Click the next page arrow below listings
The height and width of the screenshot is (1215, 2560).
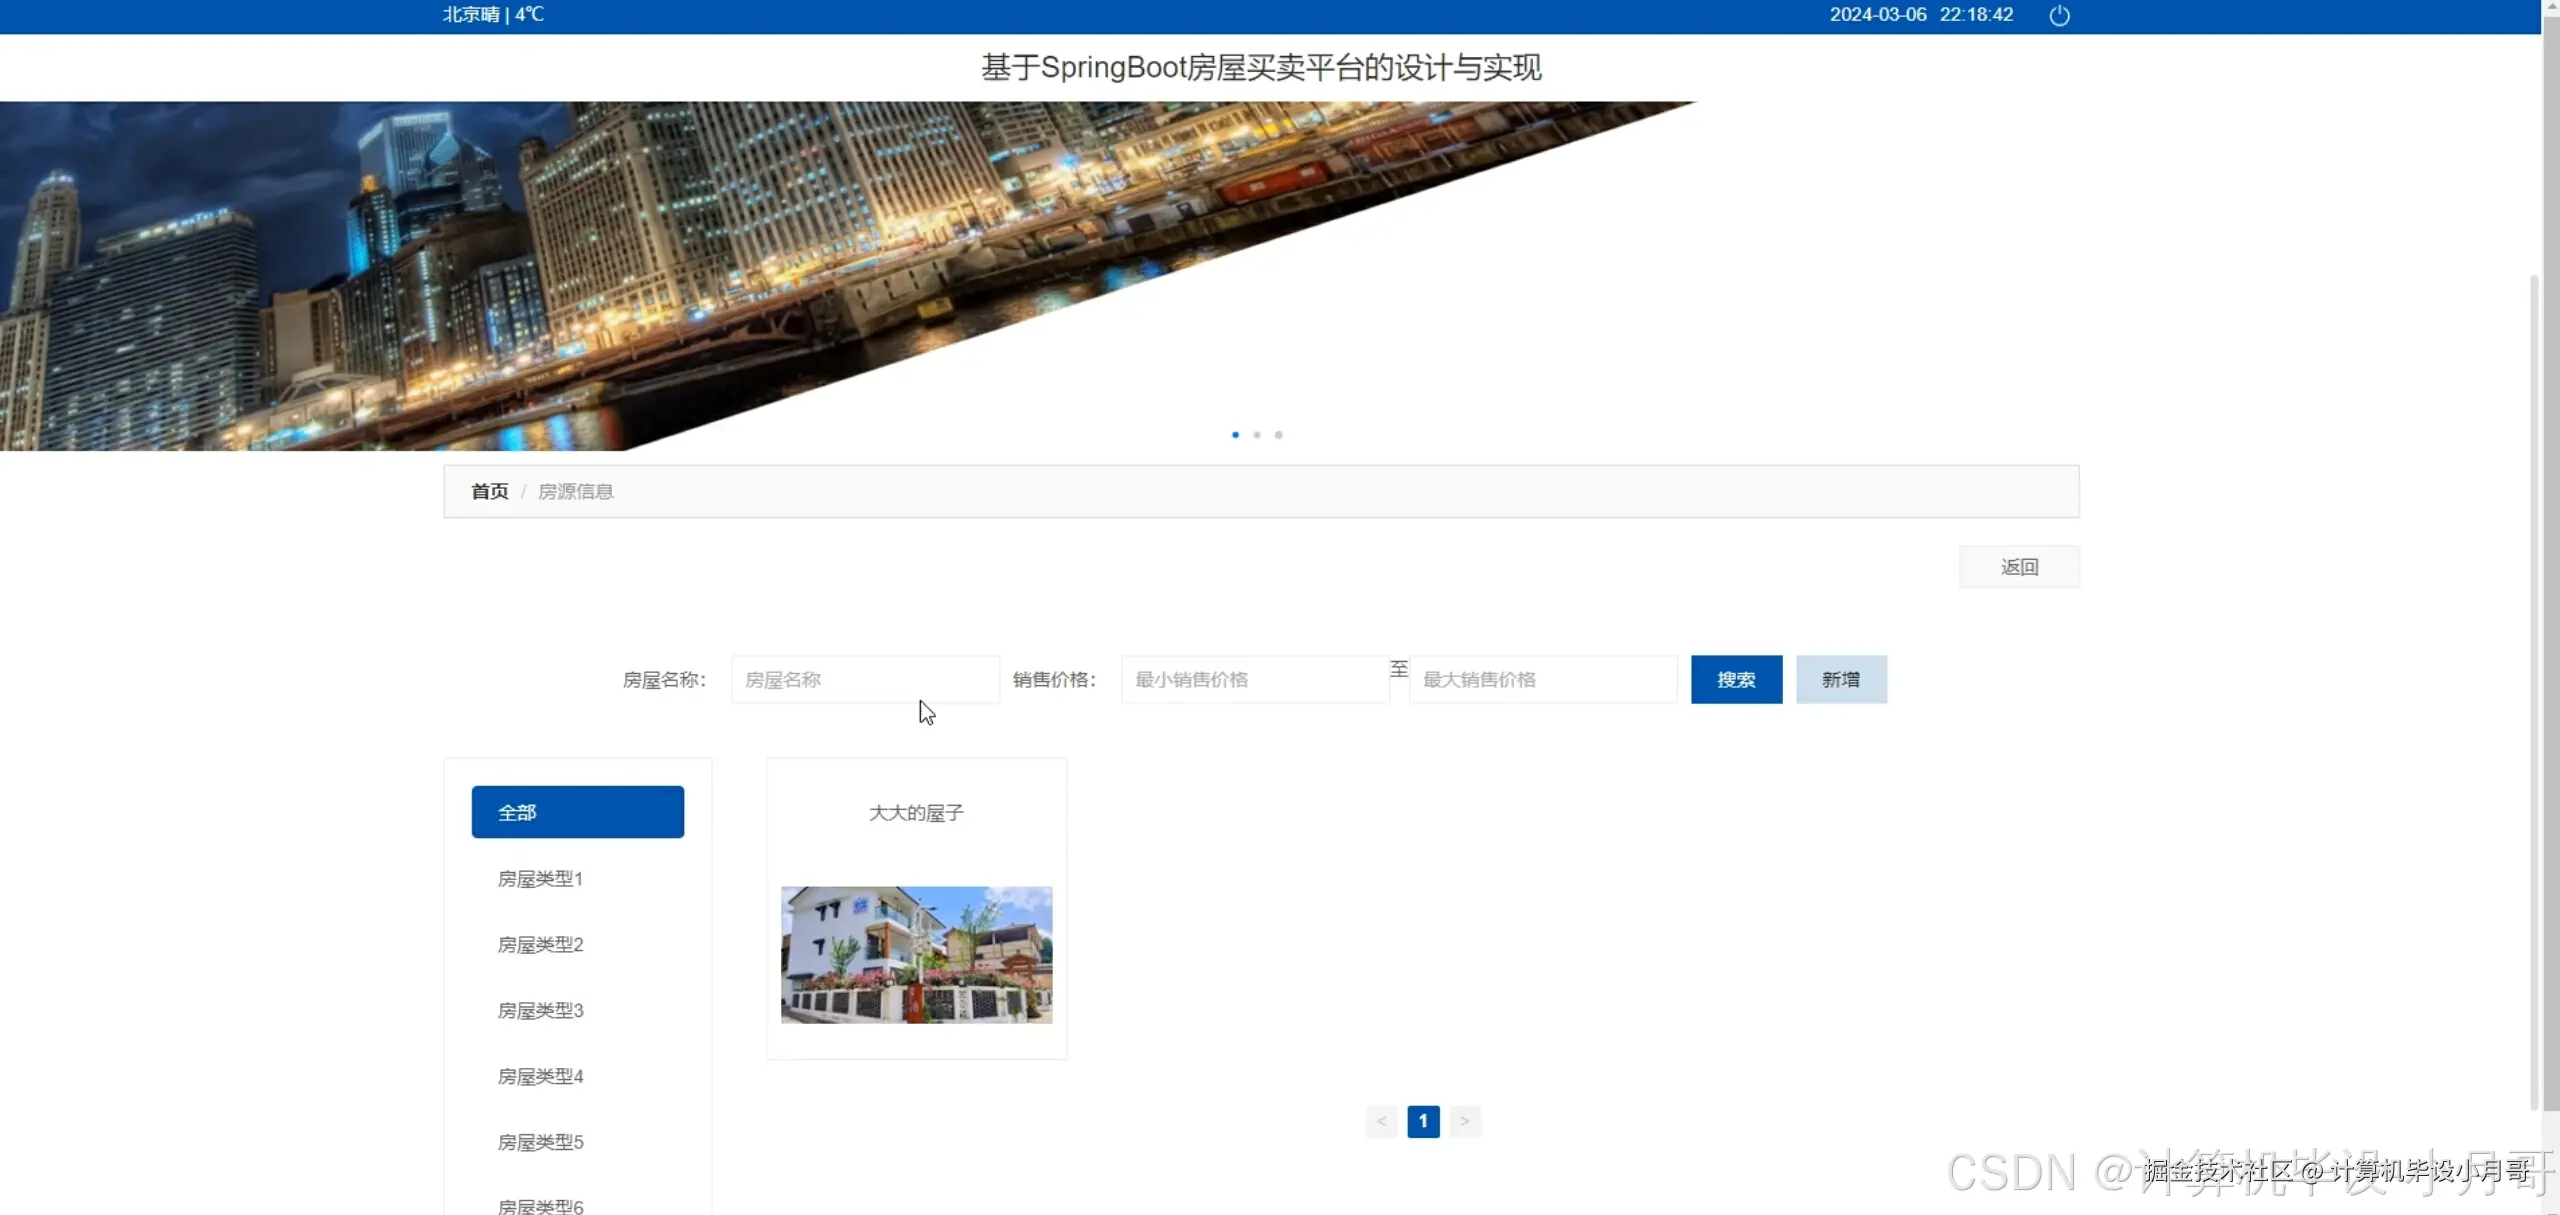(1464, 1121)
